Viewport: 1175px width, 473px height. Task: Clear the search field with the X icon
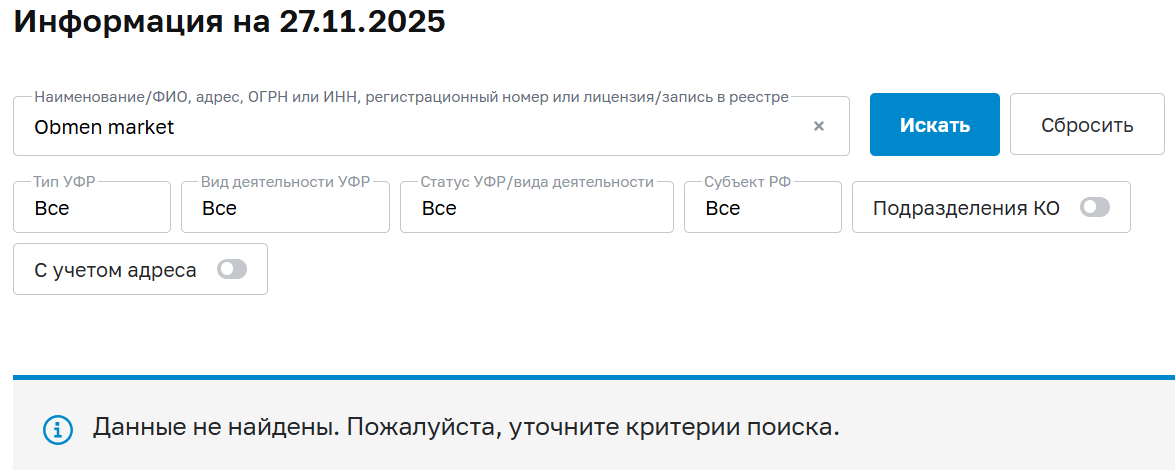tap(819, 126)
